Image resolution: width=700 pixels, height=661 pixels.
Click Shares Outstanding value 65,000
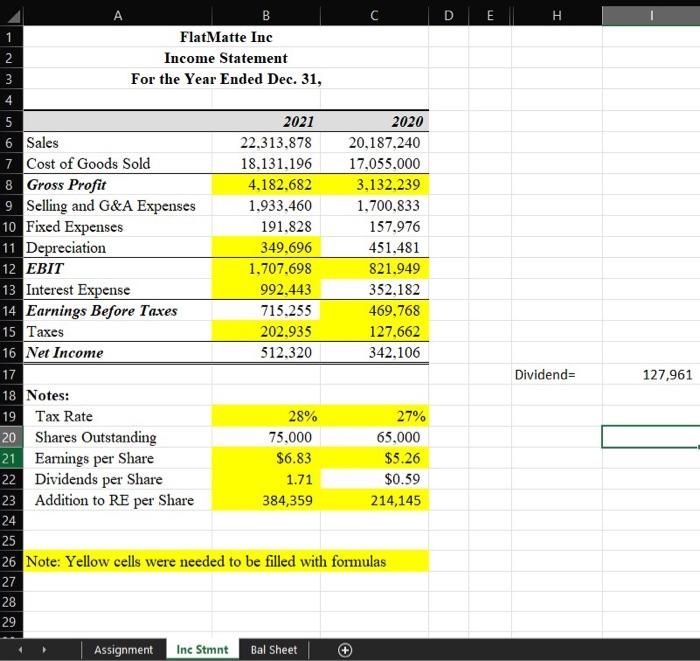[375, 437]
